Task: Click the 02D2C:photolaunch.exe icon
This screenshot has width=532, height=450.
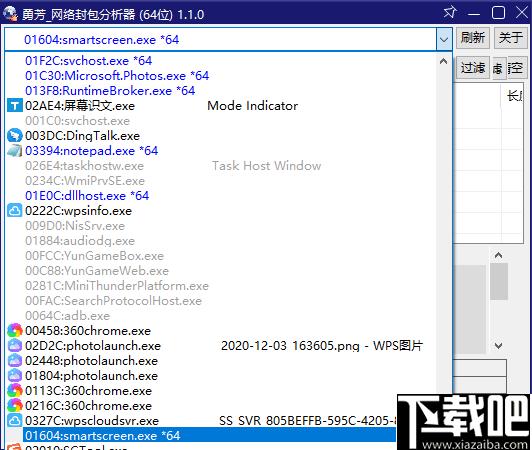Action: (x=15, y=345)
